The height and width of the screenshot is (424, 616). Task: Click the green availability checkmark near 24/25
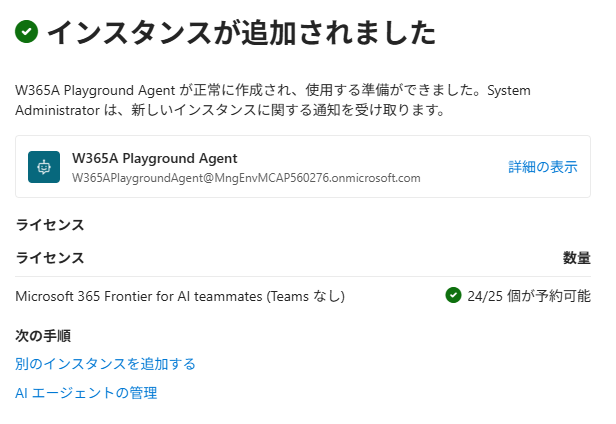453,295
